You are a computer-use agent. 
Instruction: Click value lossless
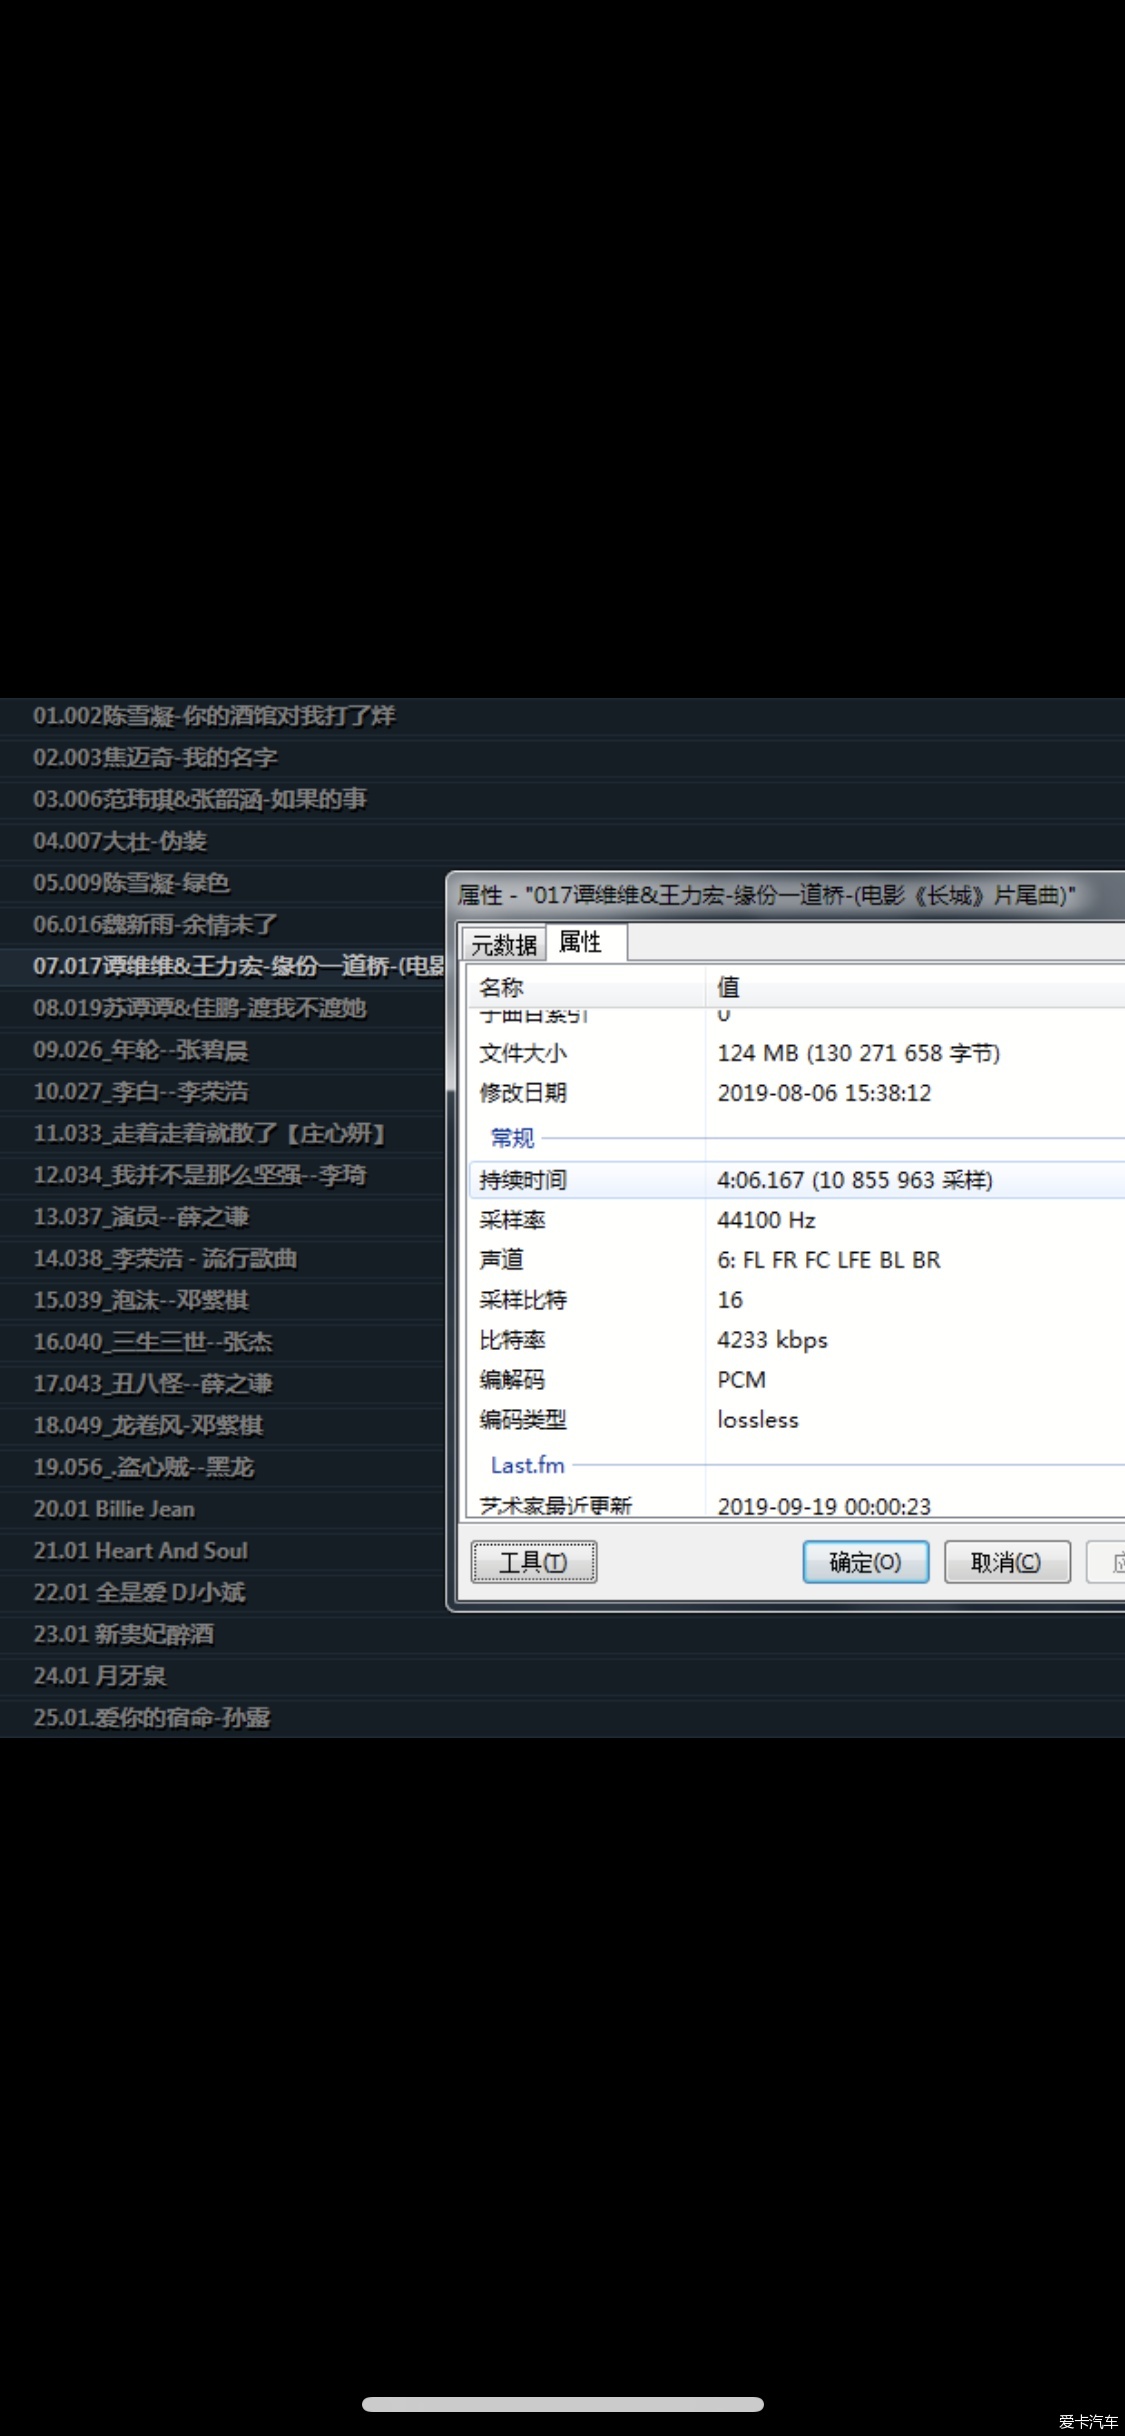[x=758, y=1420]
